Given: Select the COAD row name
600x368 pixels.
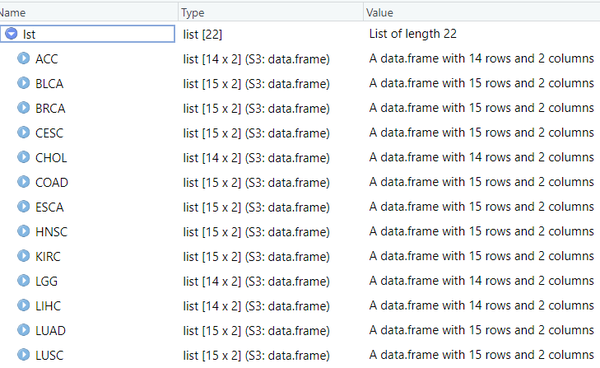Looking at the screenshot, I should click(x=52, y=182).
